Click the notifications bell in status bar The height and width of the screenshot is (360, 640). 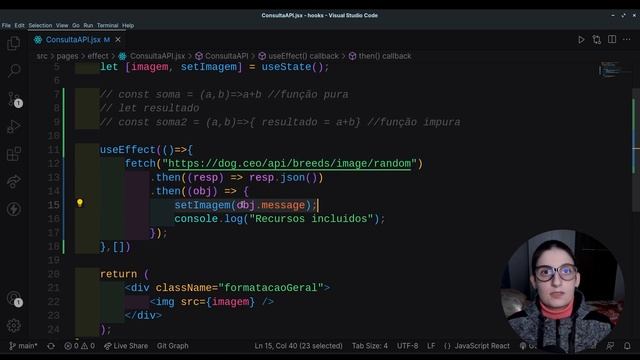tap(627, 346)
